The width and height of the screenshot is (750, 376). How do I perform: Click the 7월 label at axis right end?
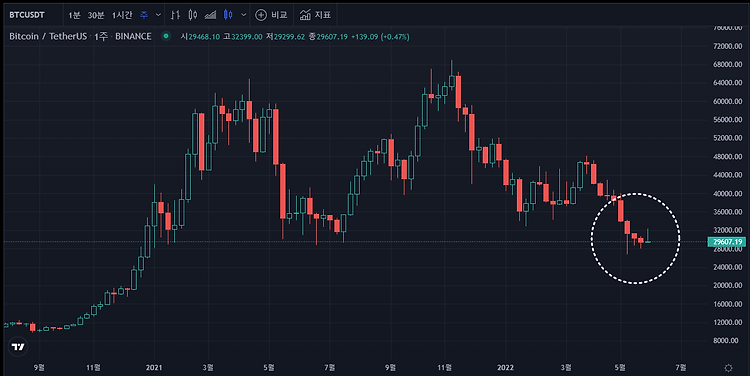click(x=681, y=367)
